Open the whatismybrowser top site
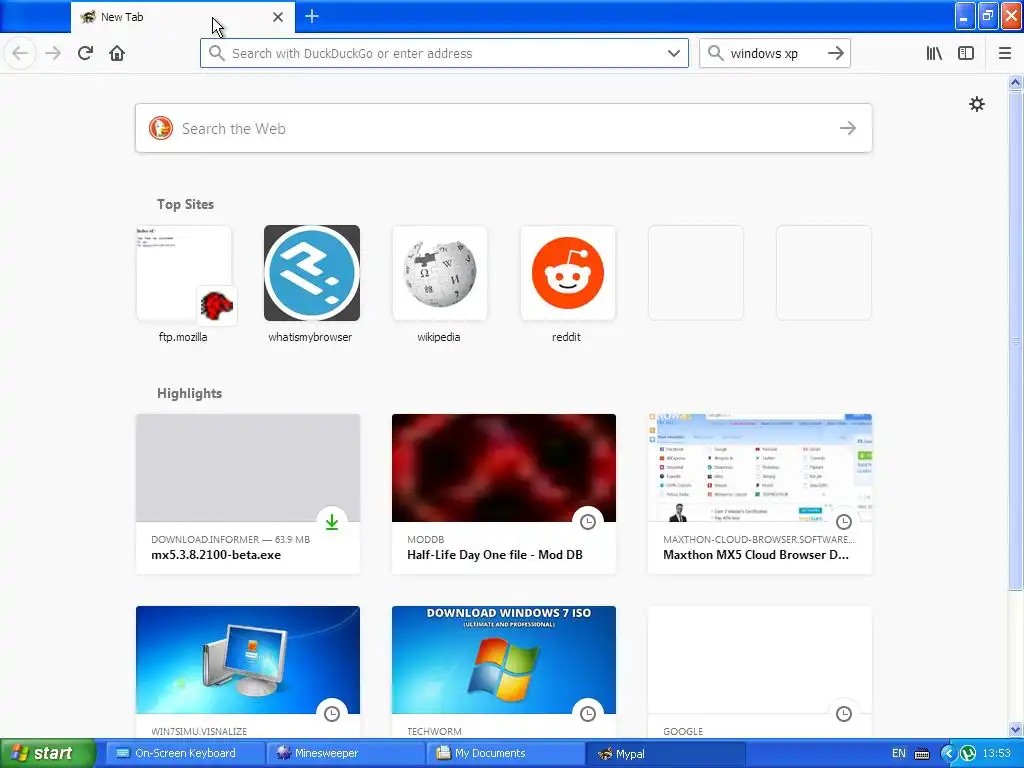 312,273
